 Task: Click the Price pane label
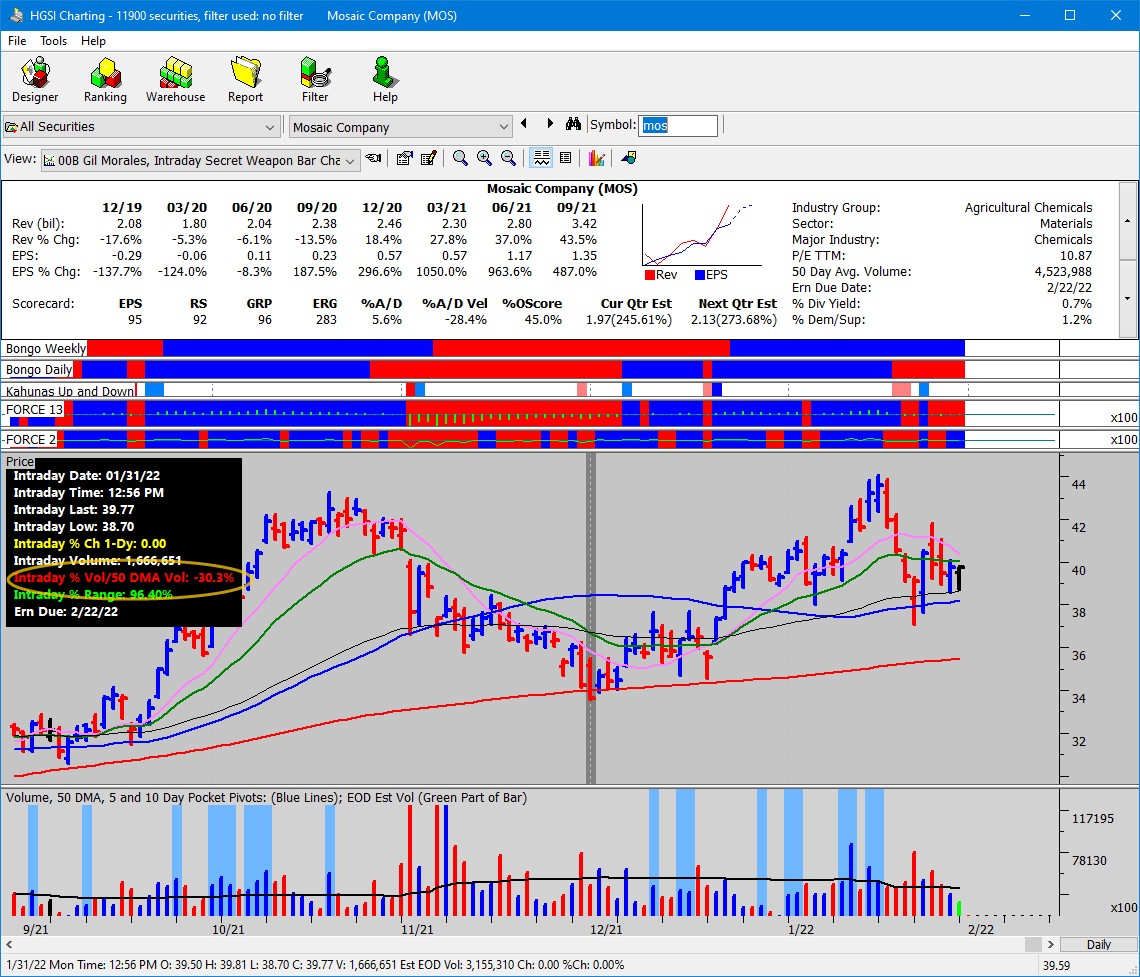tap(20, 462)
